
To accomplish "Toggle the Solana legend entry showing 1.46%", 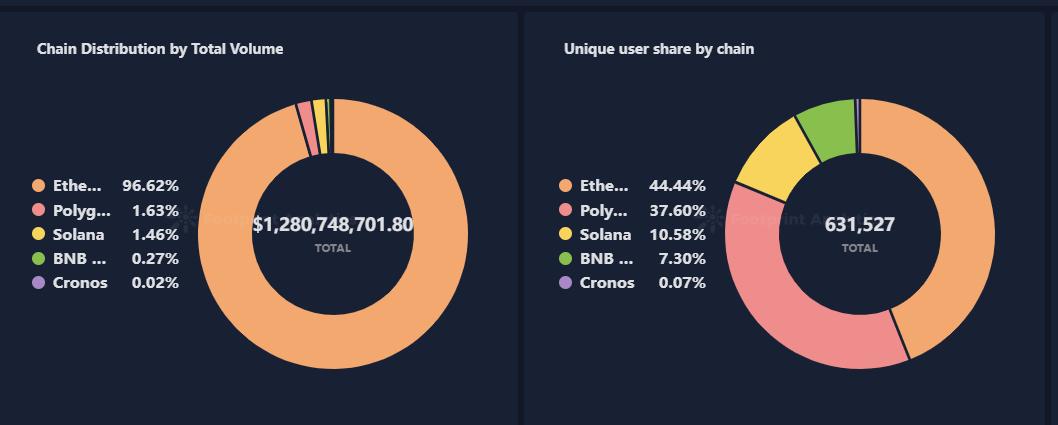I will click(105, 234).
